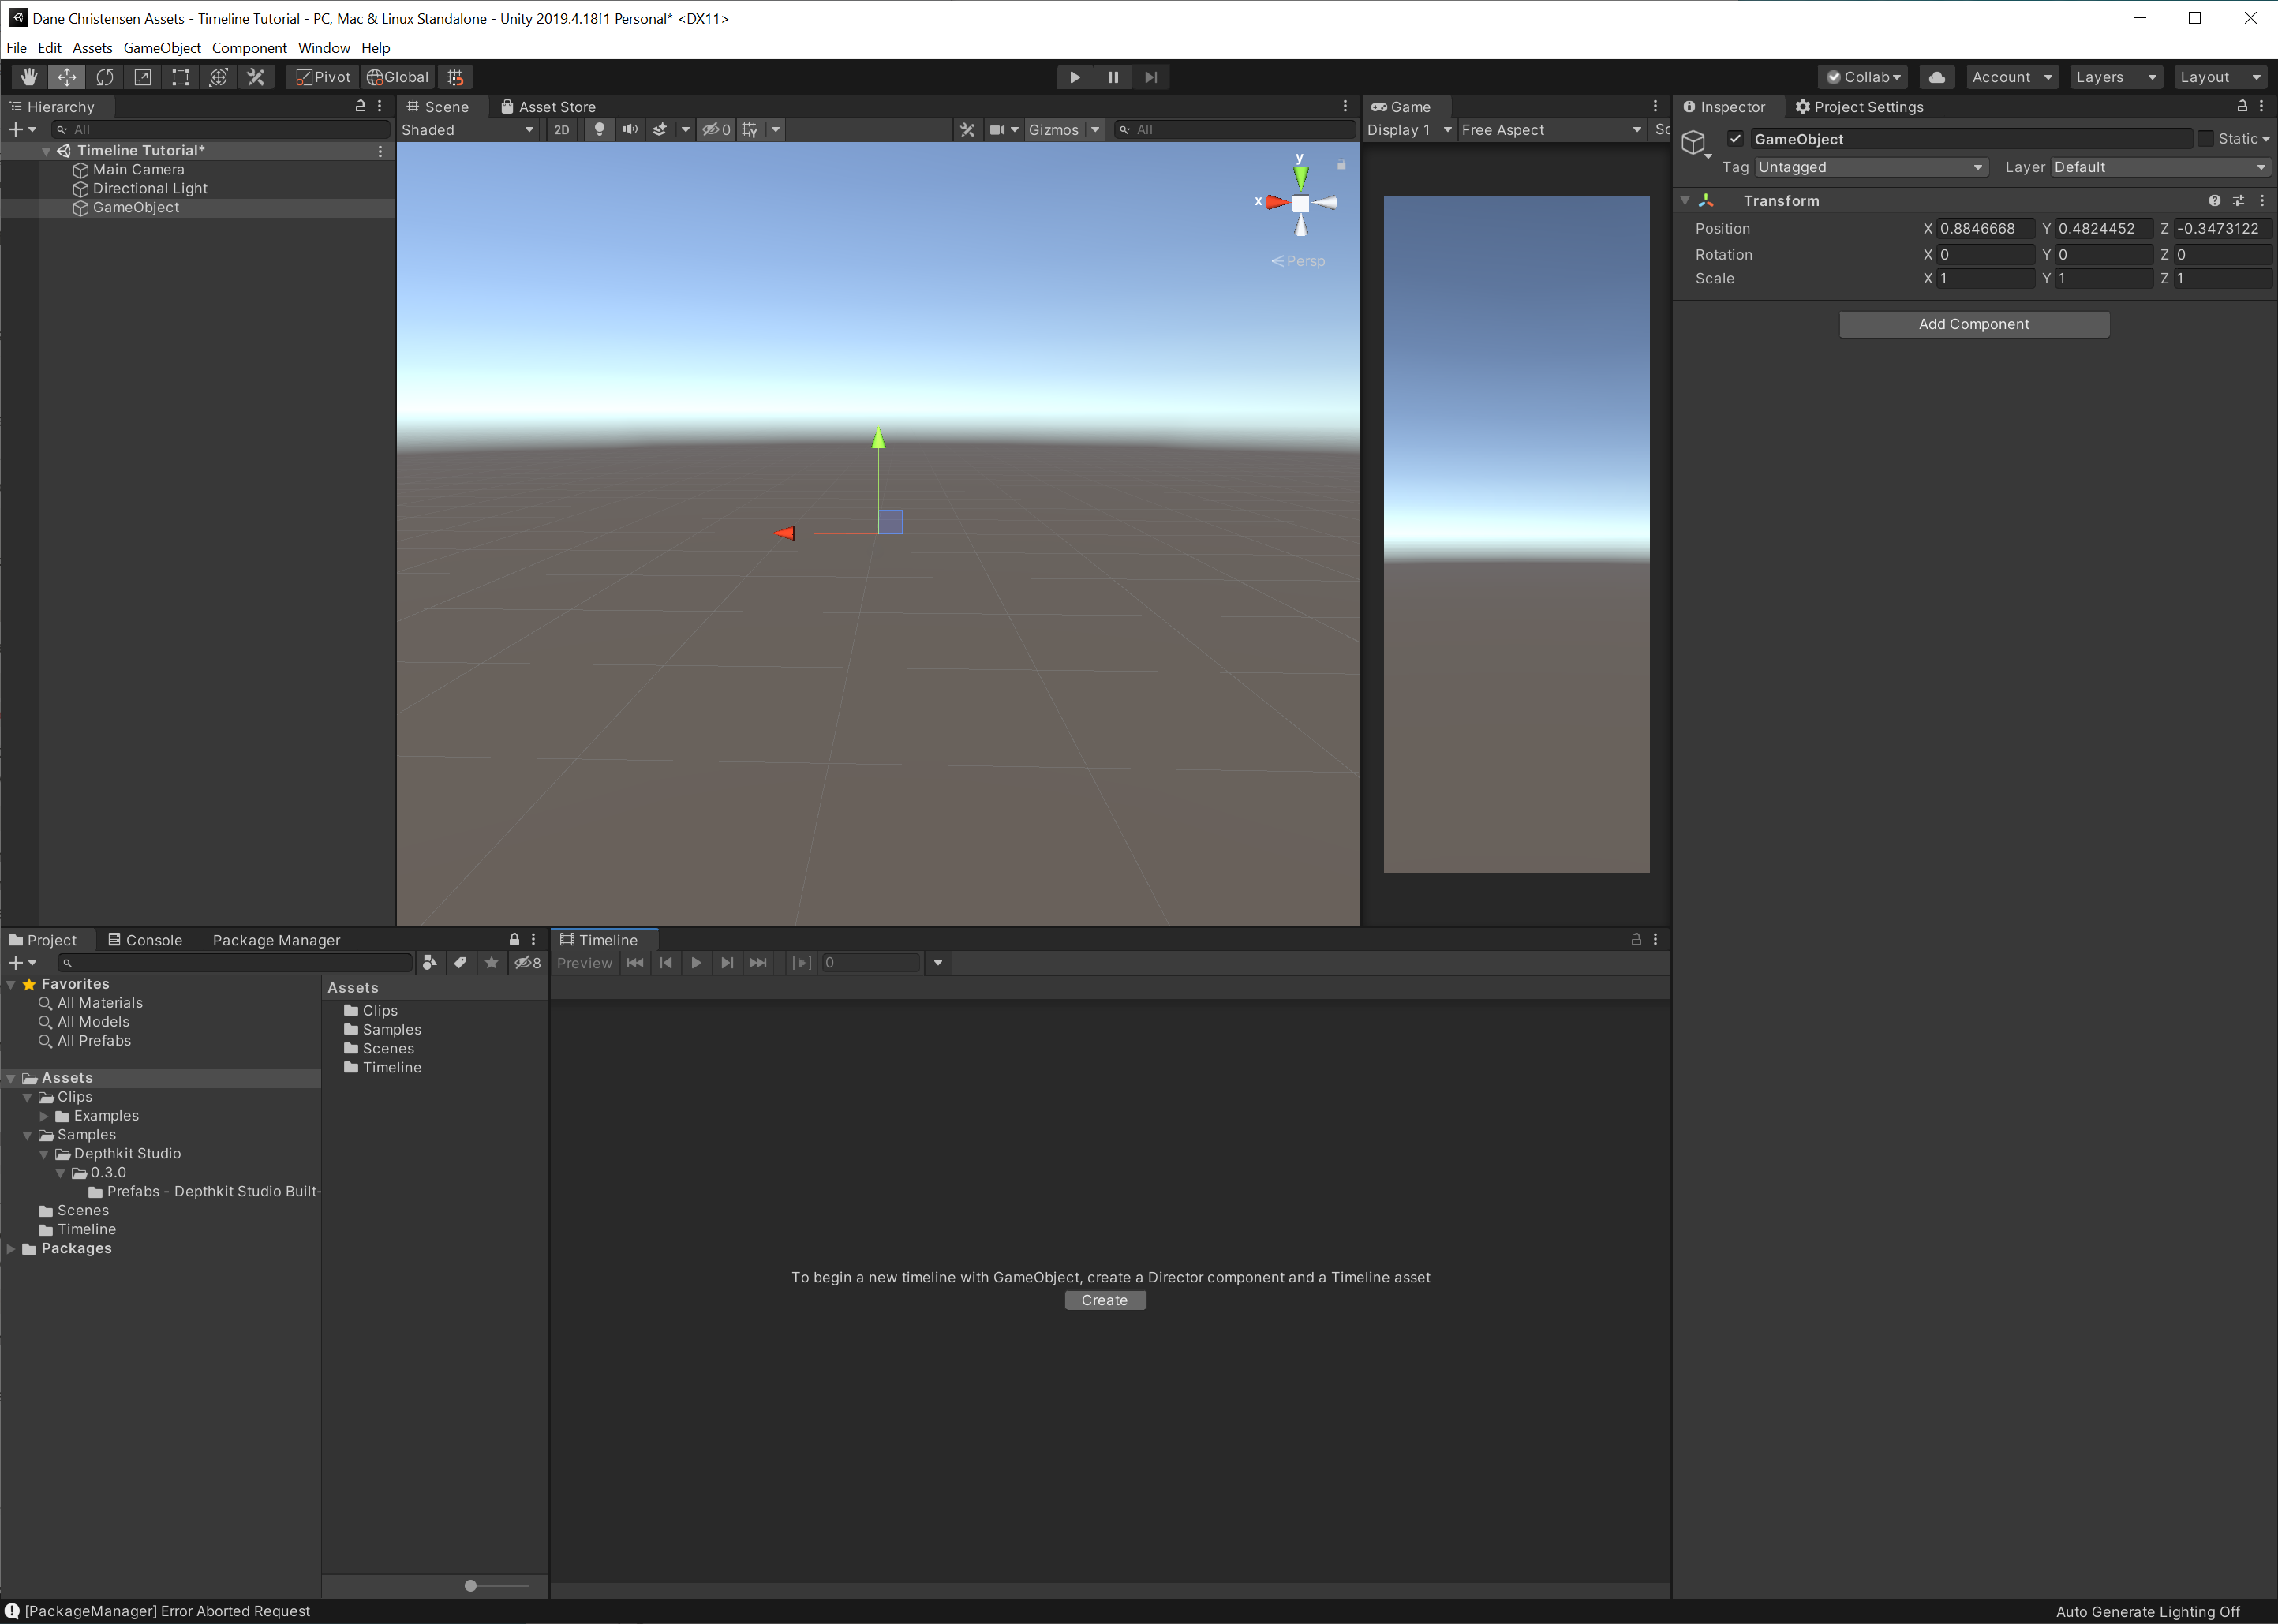Open the Tag Untagged dropdown

point(1869,167)
